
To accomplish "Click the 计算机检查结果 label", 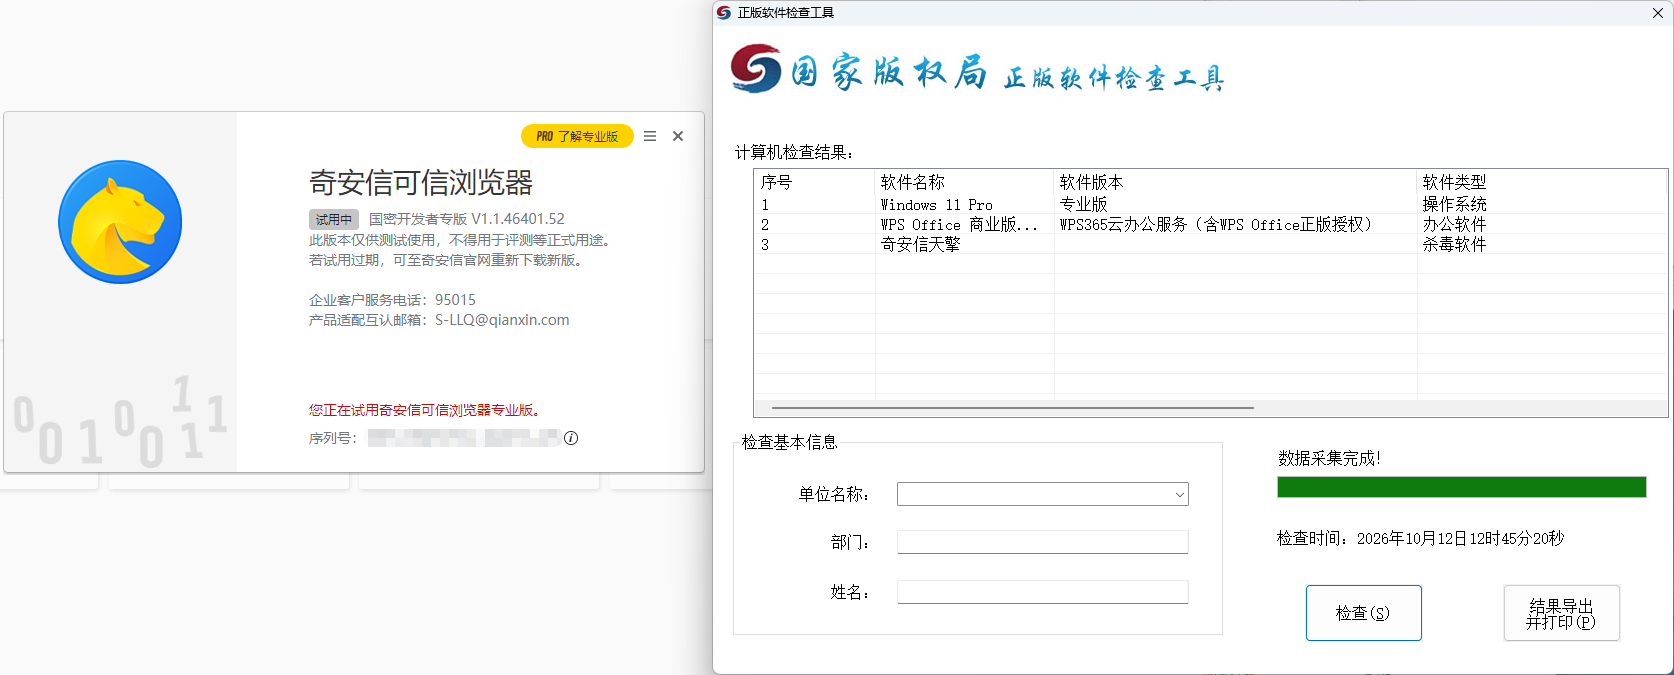I will click(794, 152).
